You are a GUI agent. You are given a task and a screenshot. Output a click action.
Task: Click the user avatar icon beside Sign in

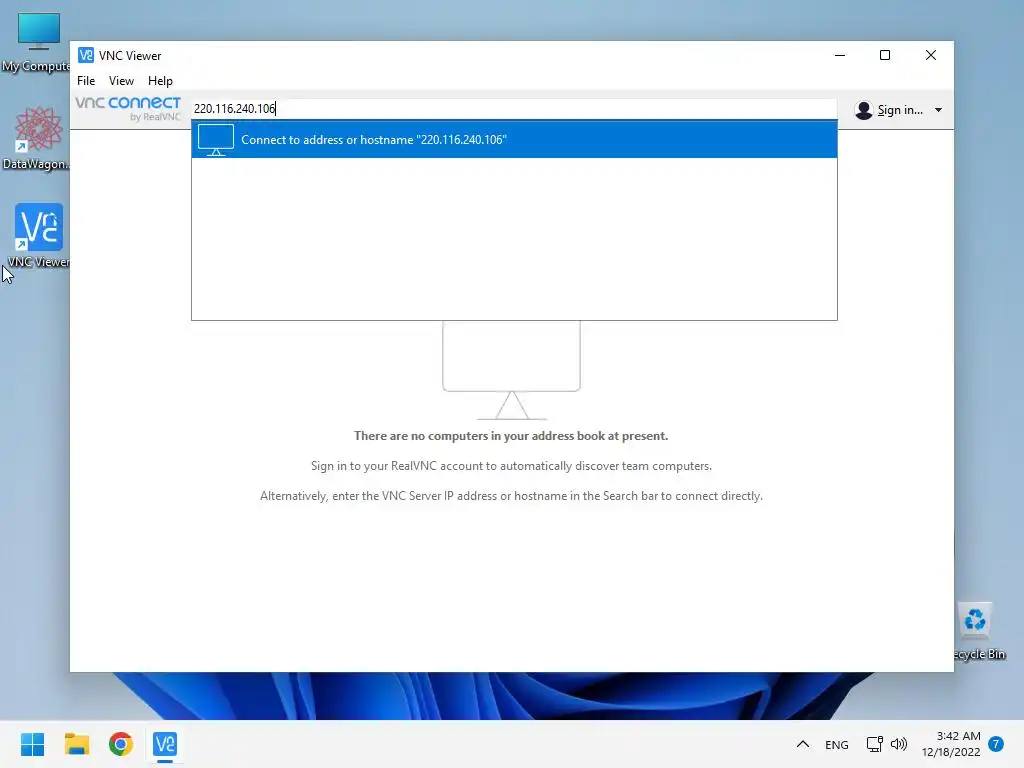point(863,110)
